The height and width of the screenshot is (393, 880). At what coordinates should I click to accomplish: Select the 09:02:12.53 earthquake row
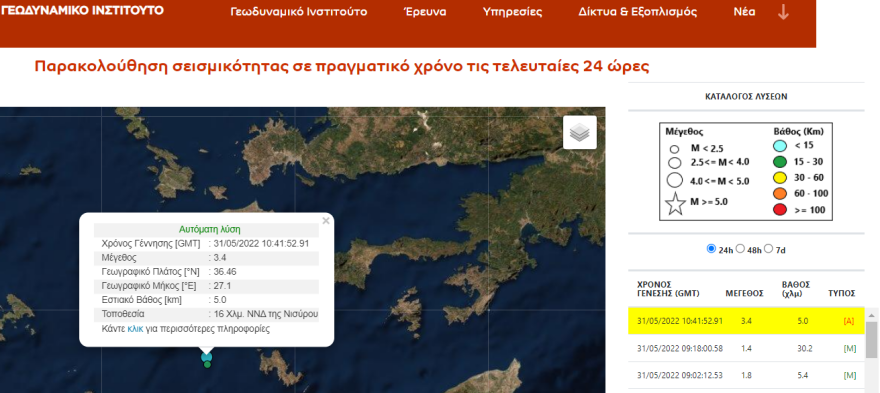point(746,375)
